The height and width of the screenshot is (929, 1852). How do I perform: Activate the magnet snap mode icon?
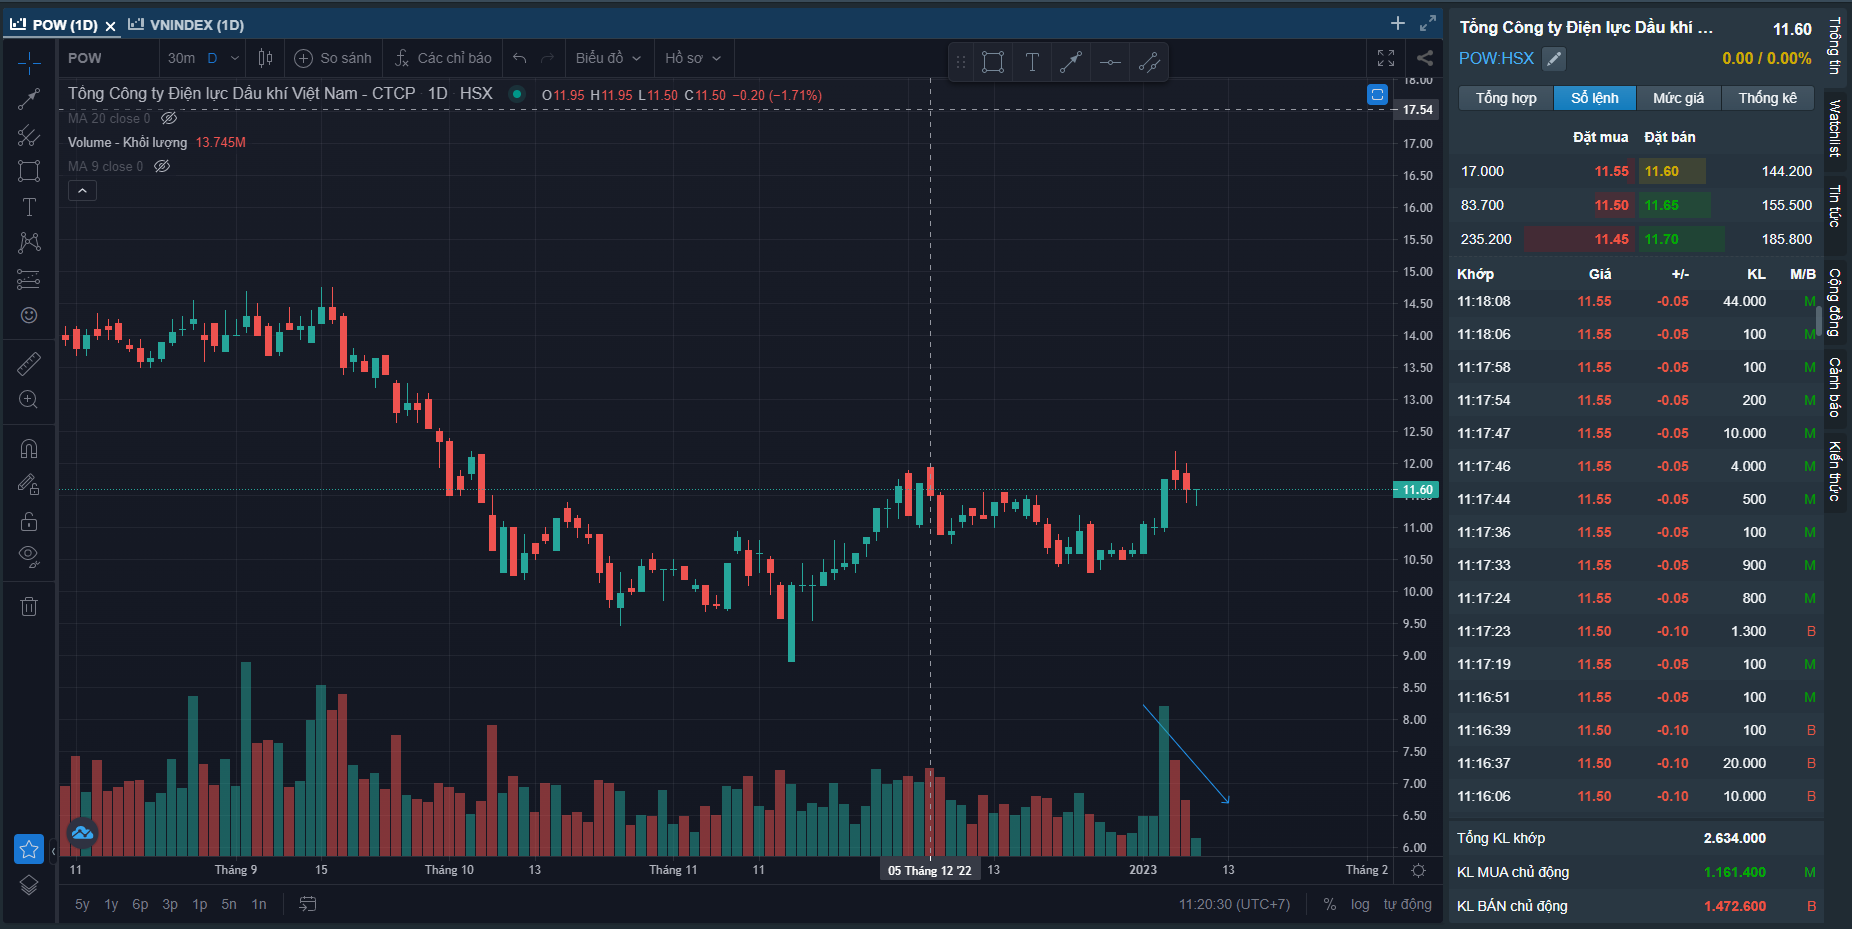coord(29,449)
